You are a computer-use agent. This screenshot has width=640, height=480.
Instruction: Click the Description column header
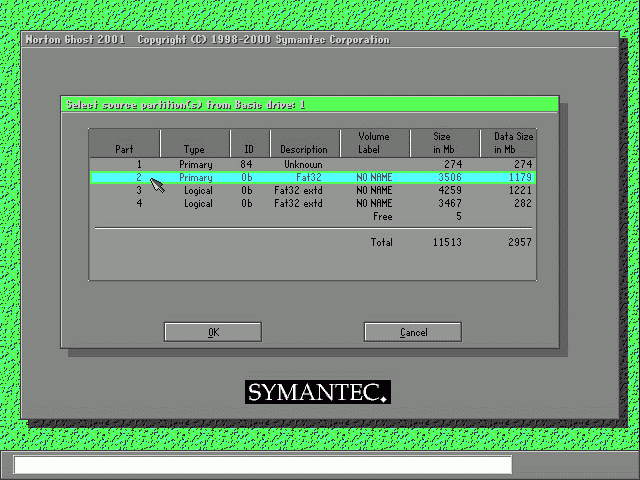[x=304, y=143]
